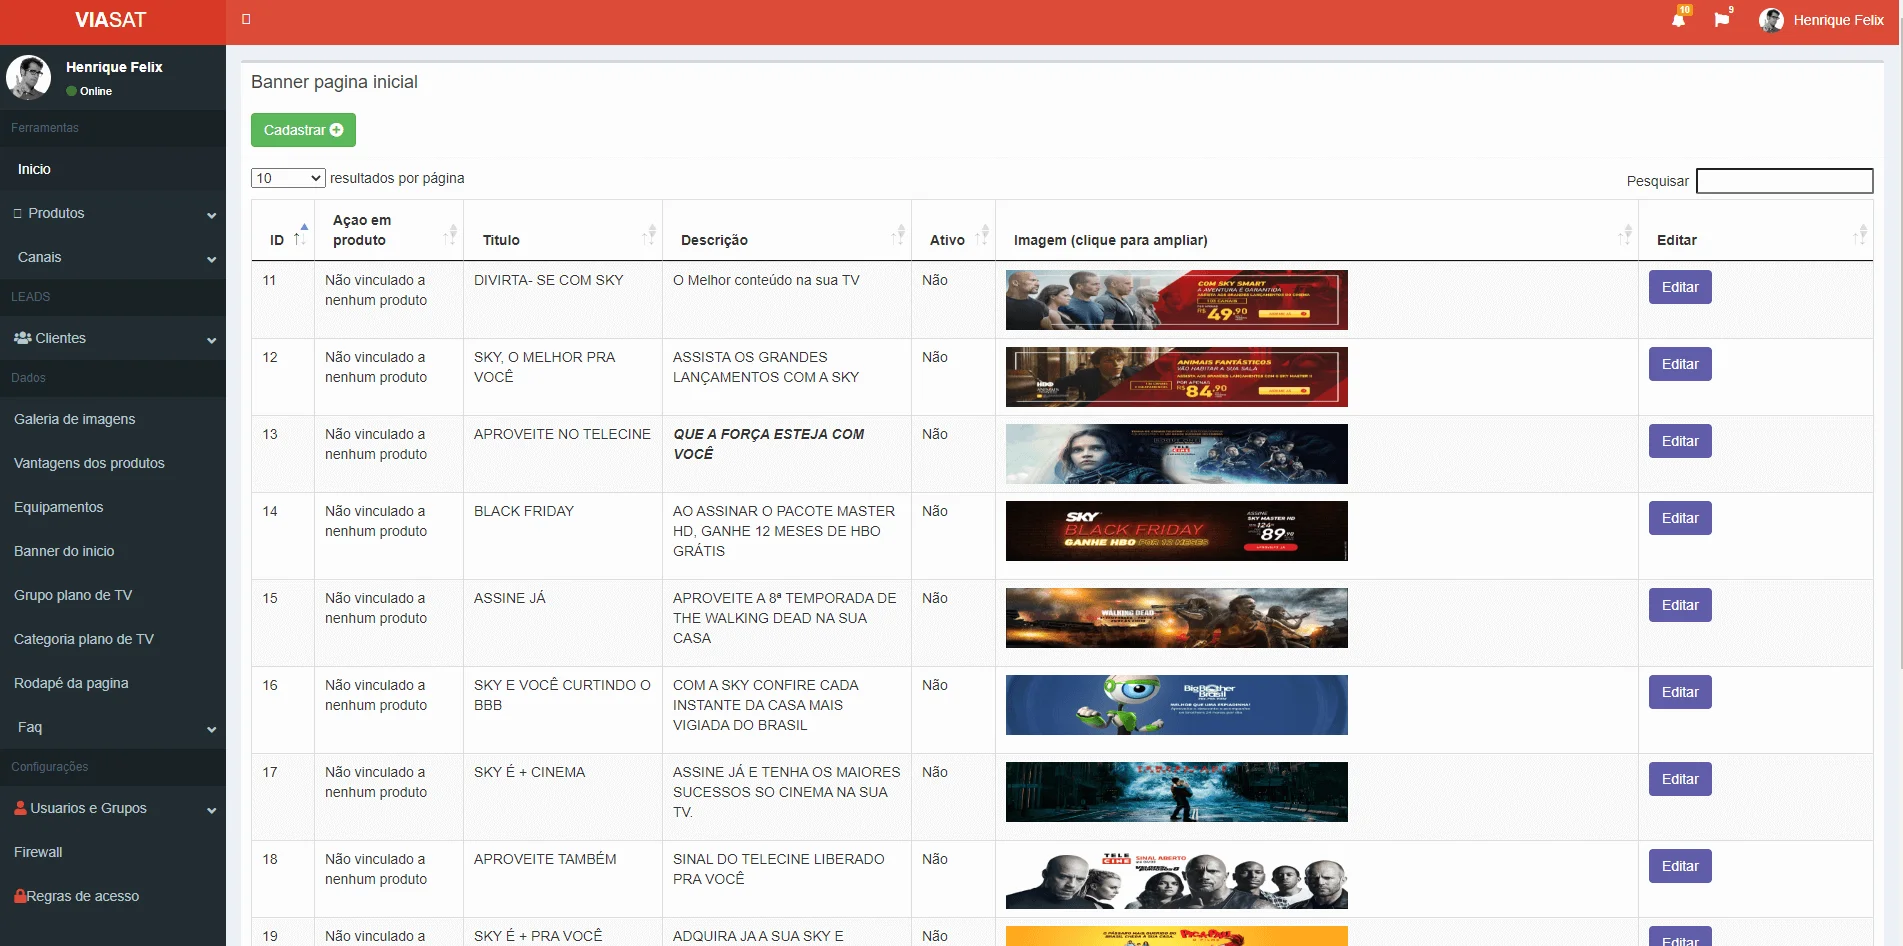Image resolution: width=1903 pixels, height=946 pixels.
Task: Click the Clientes group icon
Action: tap(23, 338)
